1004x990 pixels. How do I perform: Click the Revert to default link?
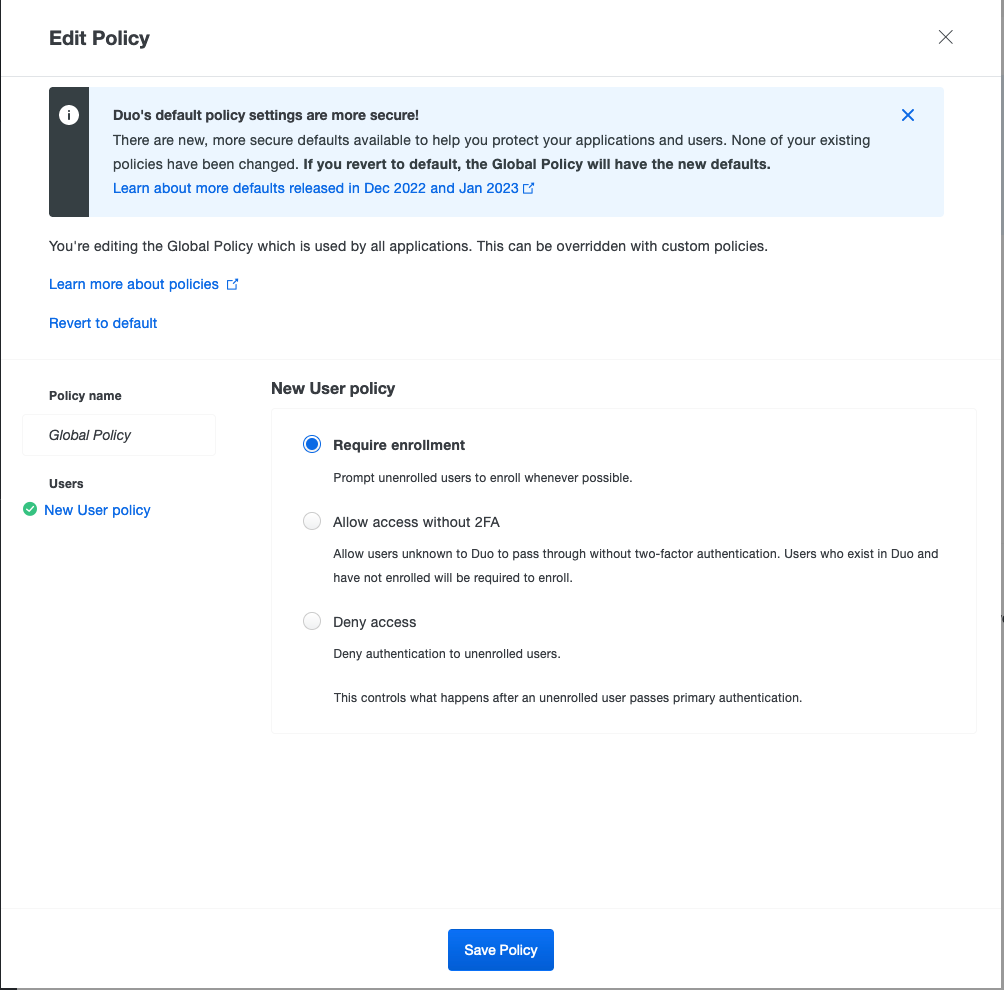coord(103,323)
